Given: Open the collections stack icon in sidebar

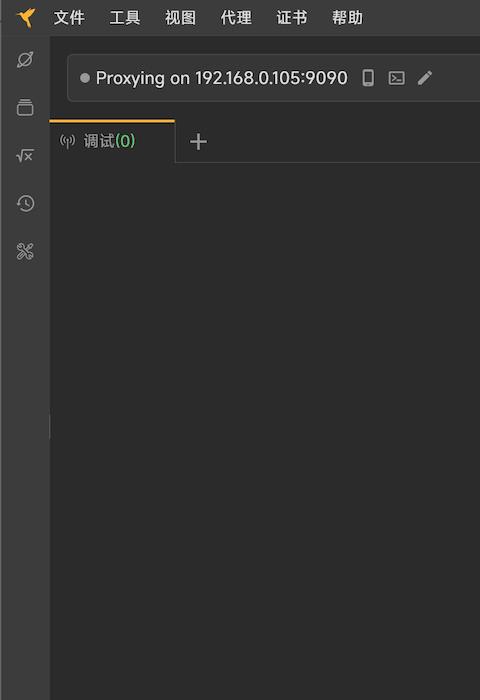Looking at the screenshot, I should 25,107.
